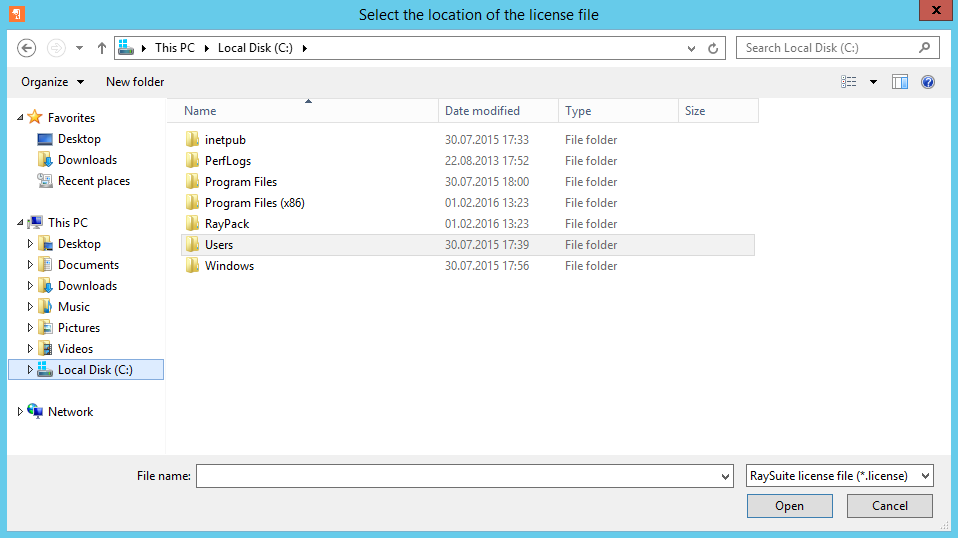Click New folder in toolbar
Viewport: 958px width, 538px height.
(135, 82)
